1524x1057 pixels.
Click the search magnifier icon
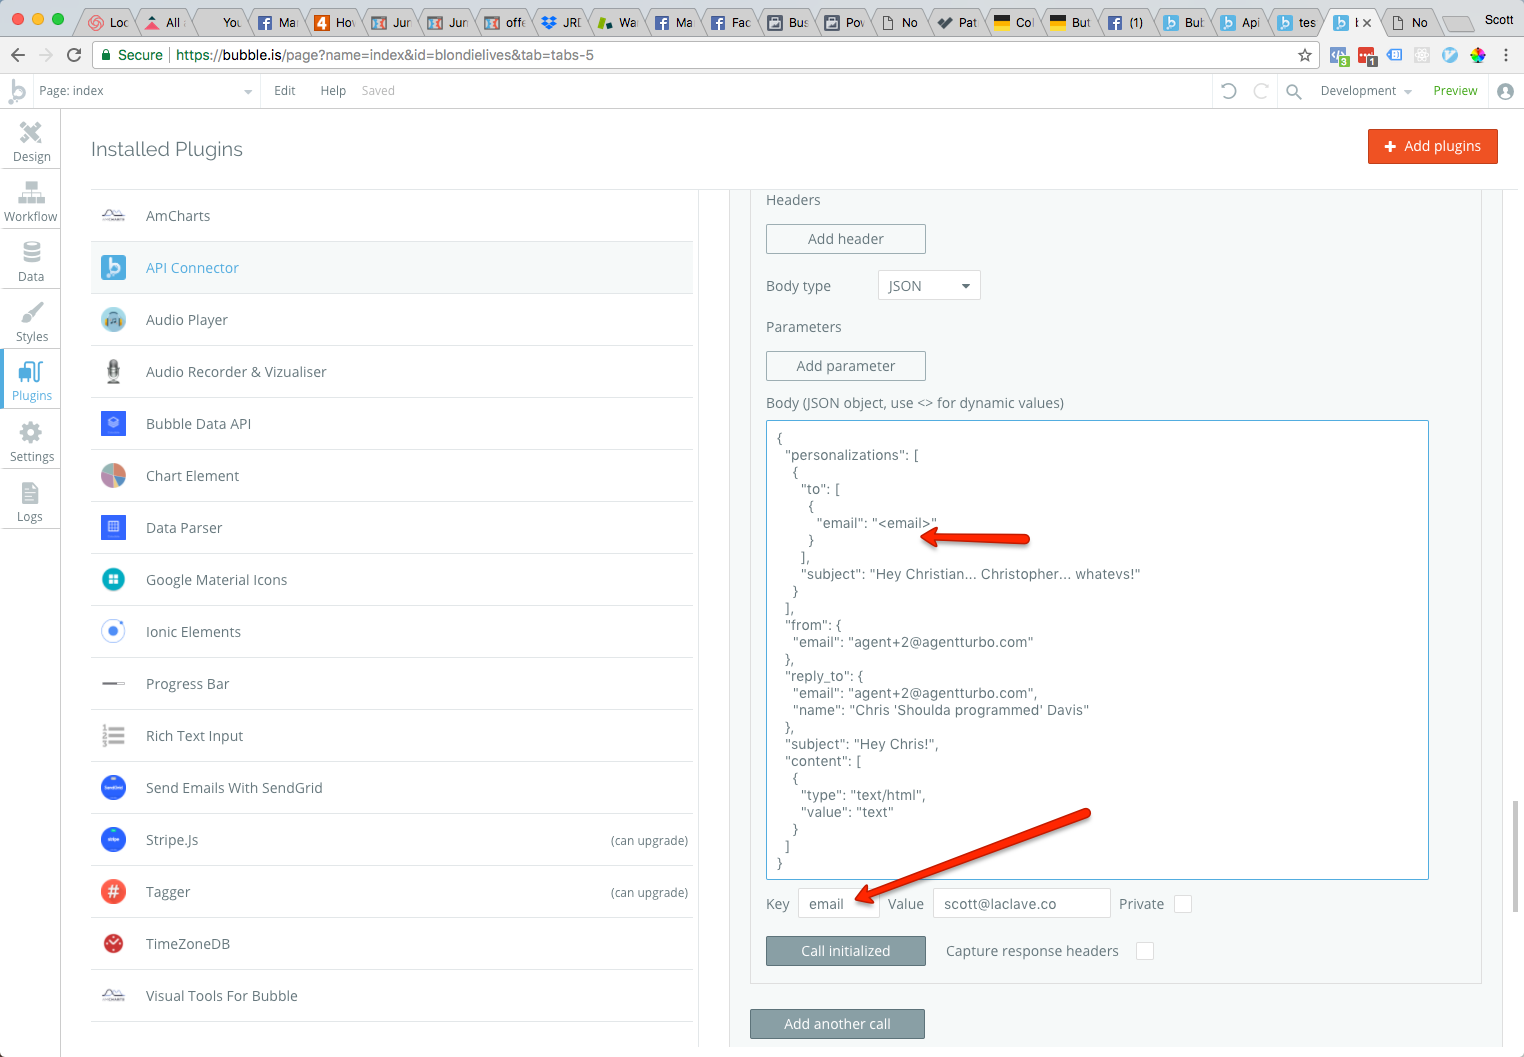point(1293,91)
